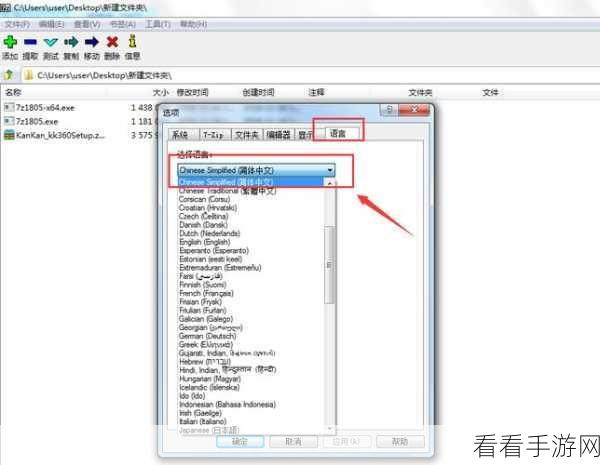
Task: Click the green Add (添加) toolbar icon
Action: click(x=10, y=42)
